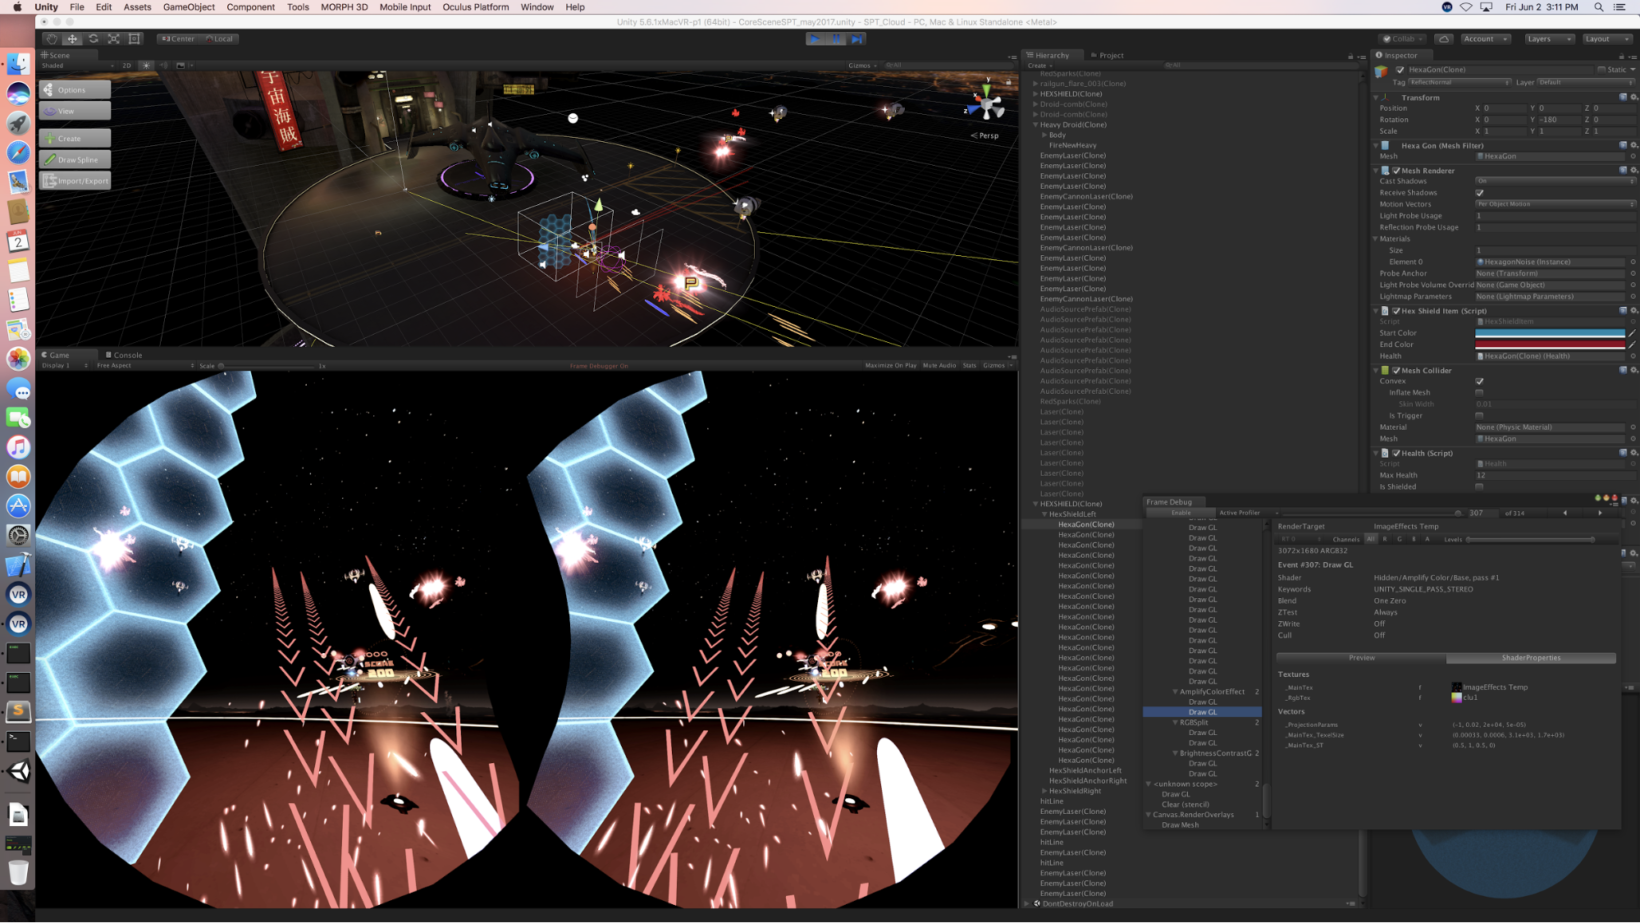Image resolution: width=1640 pixels, height=923 pixels.
Task: Select the Move tool in toolbar
Action: pos(72,39)
